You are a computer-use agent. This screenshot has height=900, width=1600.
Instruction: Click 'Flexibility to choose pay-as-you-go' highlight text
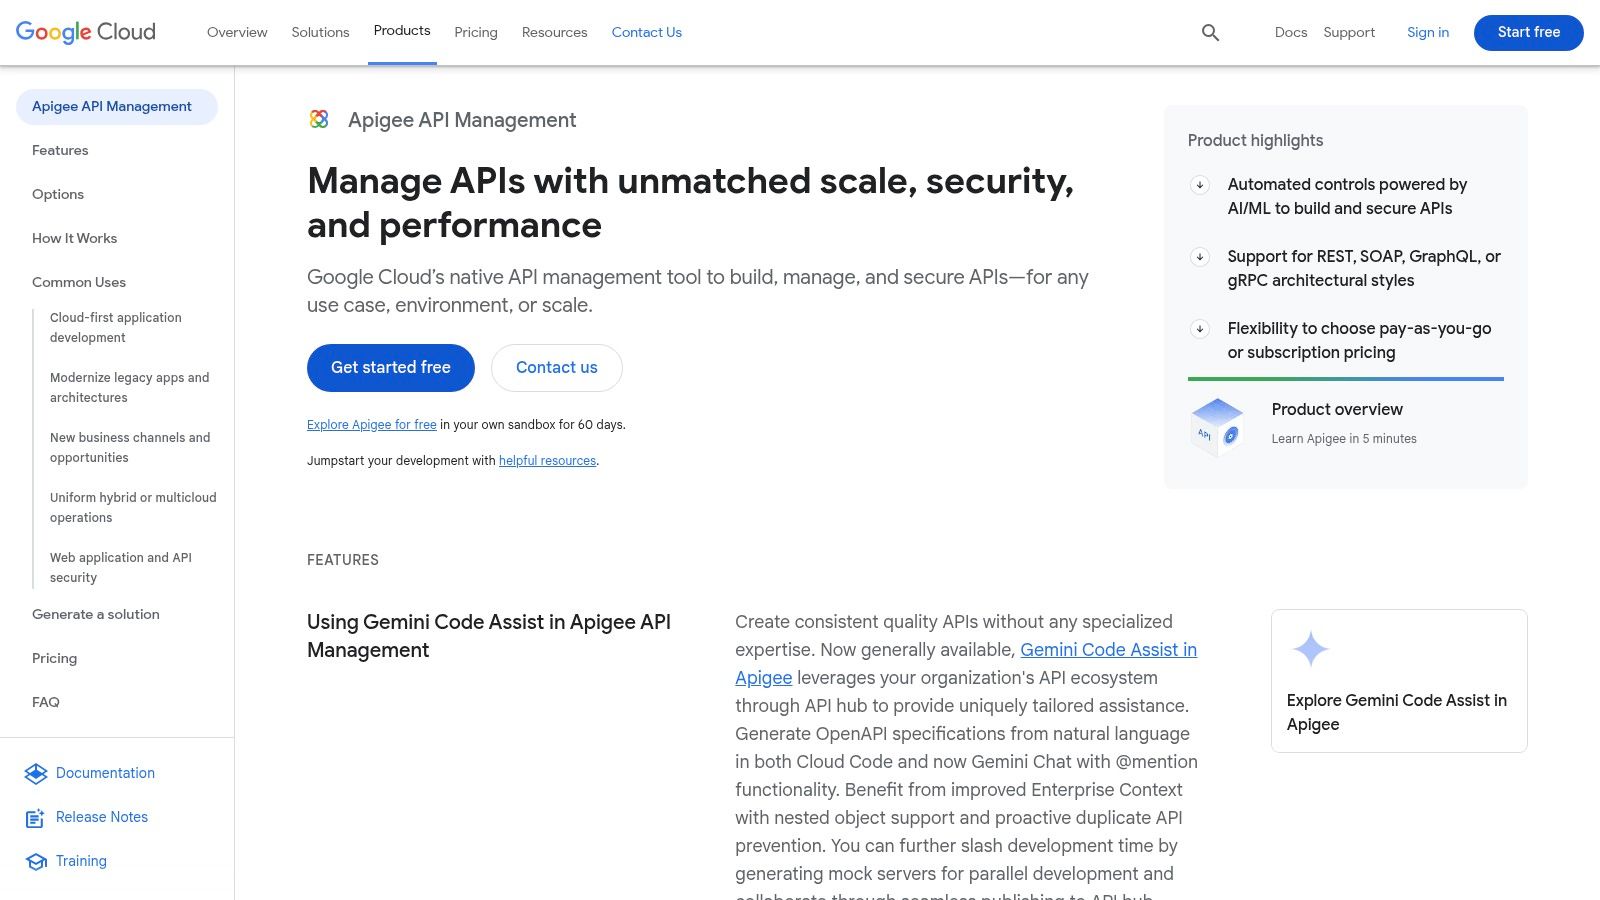tap(1359, 341)
